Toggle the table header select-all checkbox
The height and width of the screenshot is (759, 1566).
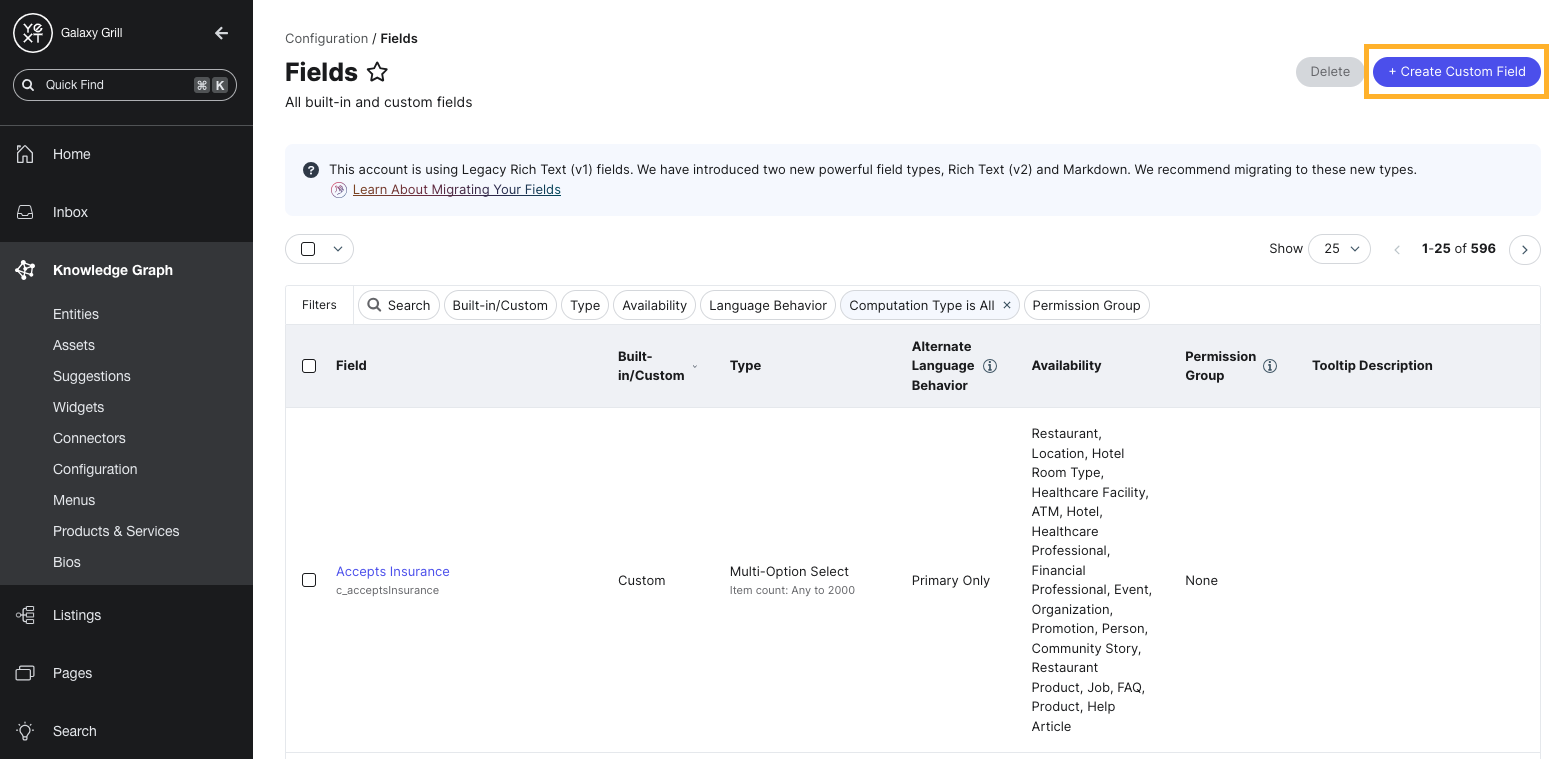click(309, 365)
